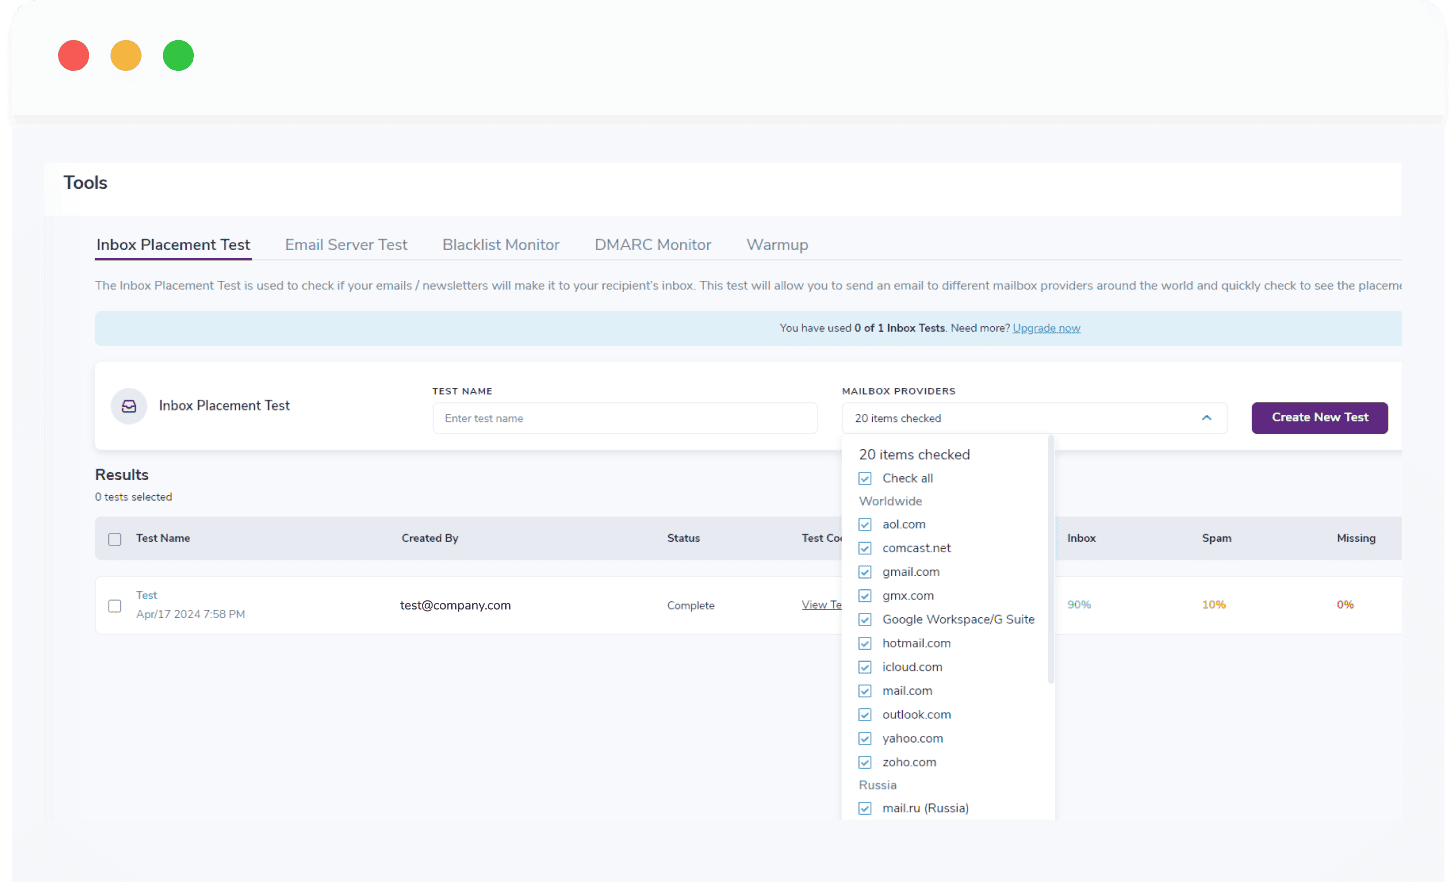The height and width of the screenshot is (882, 1455).
Task: Uncheck the mail.ru (Russia) provider
Action: [x=864, y=808]
